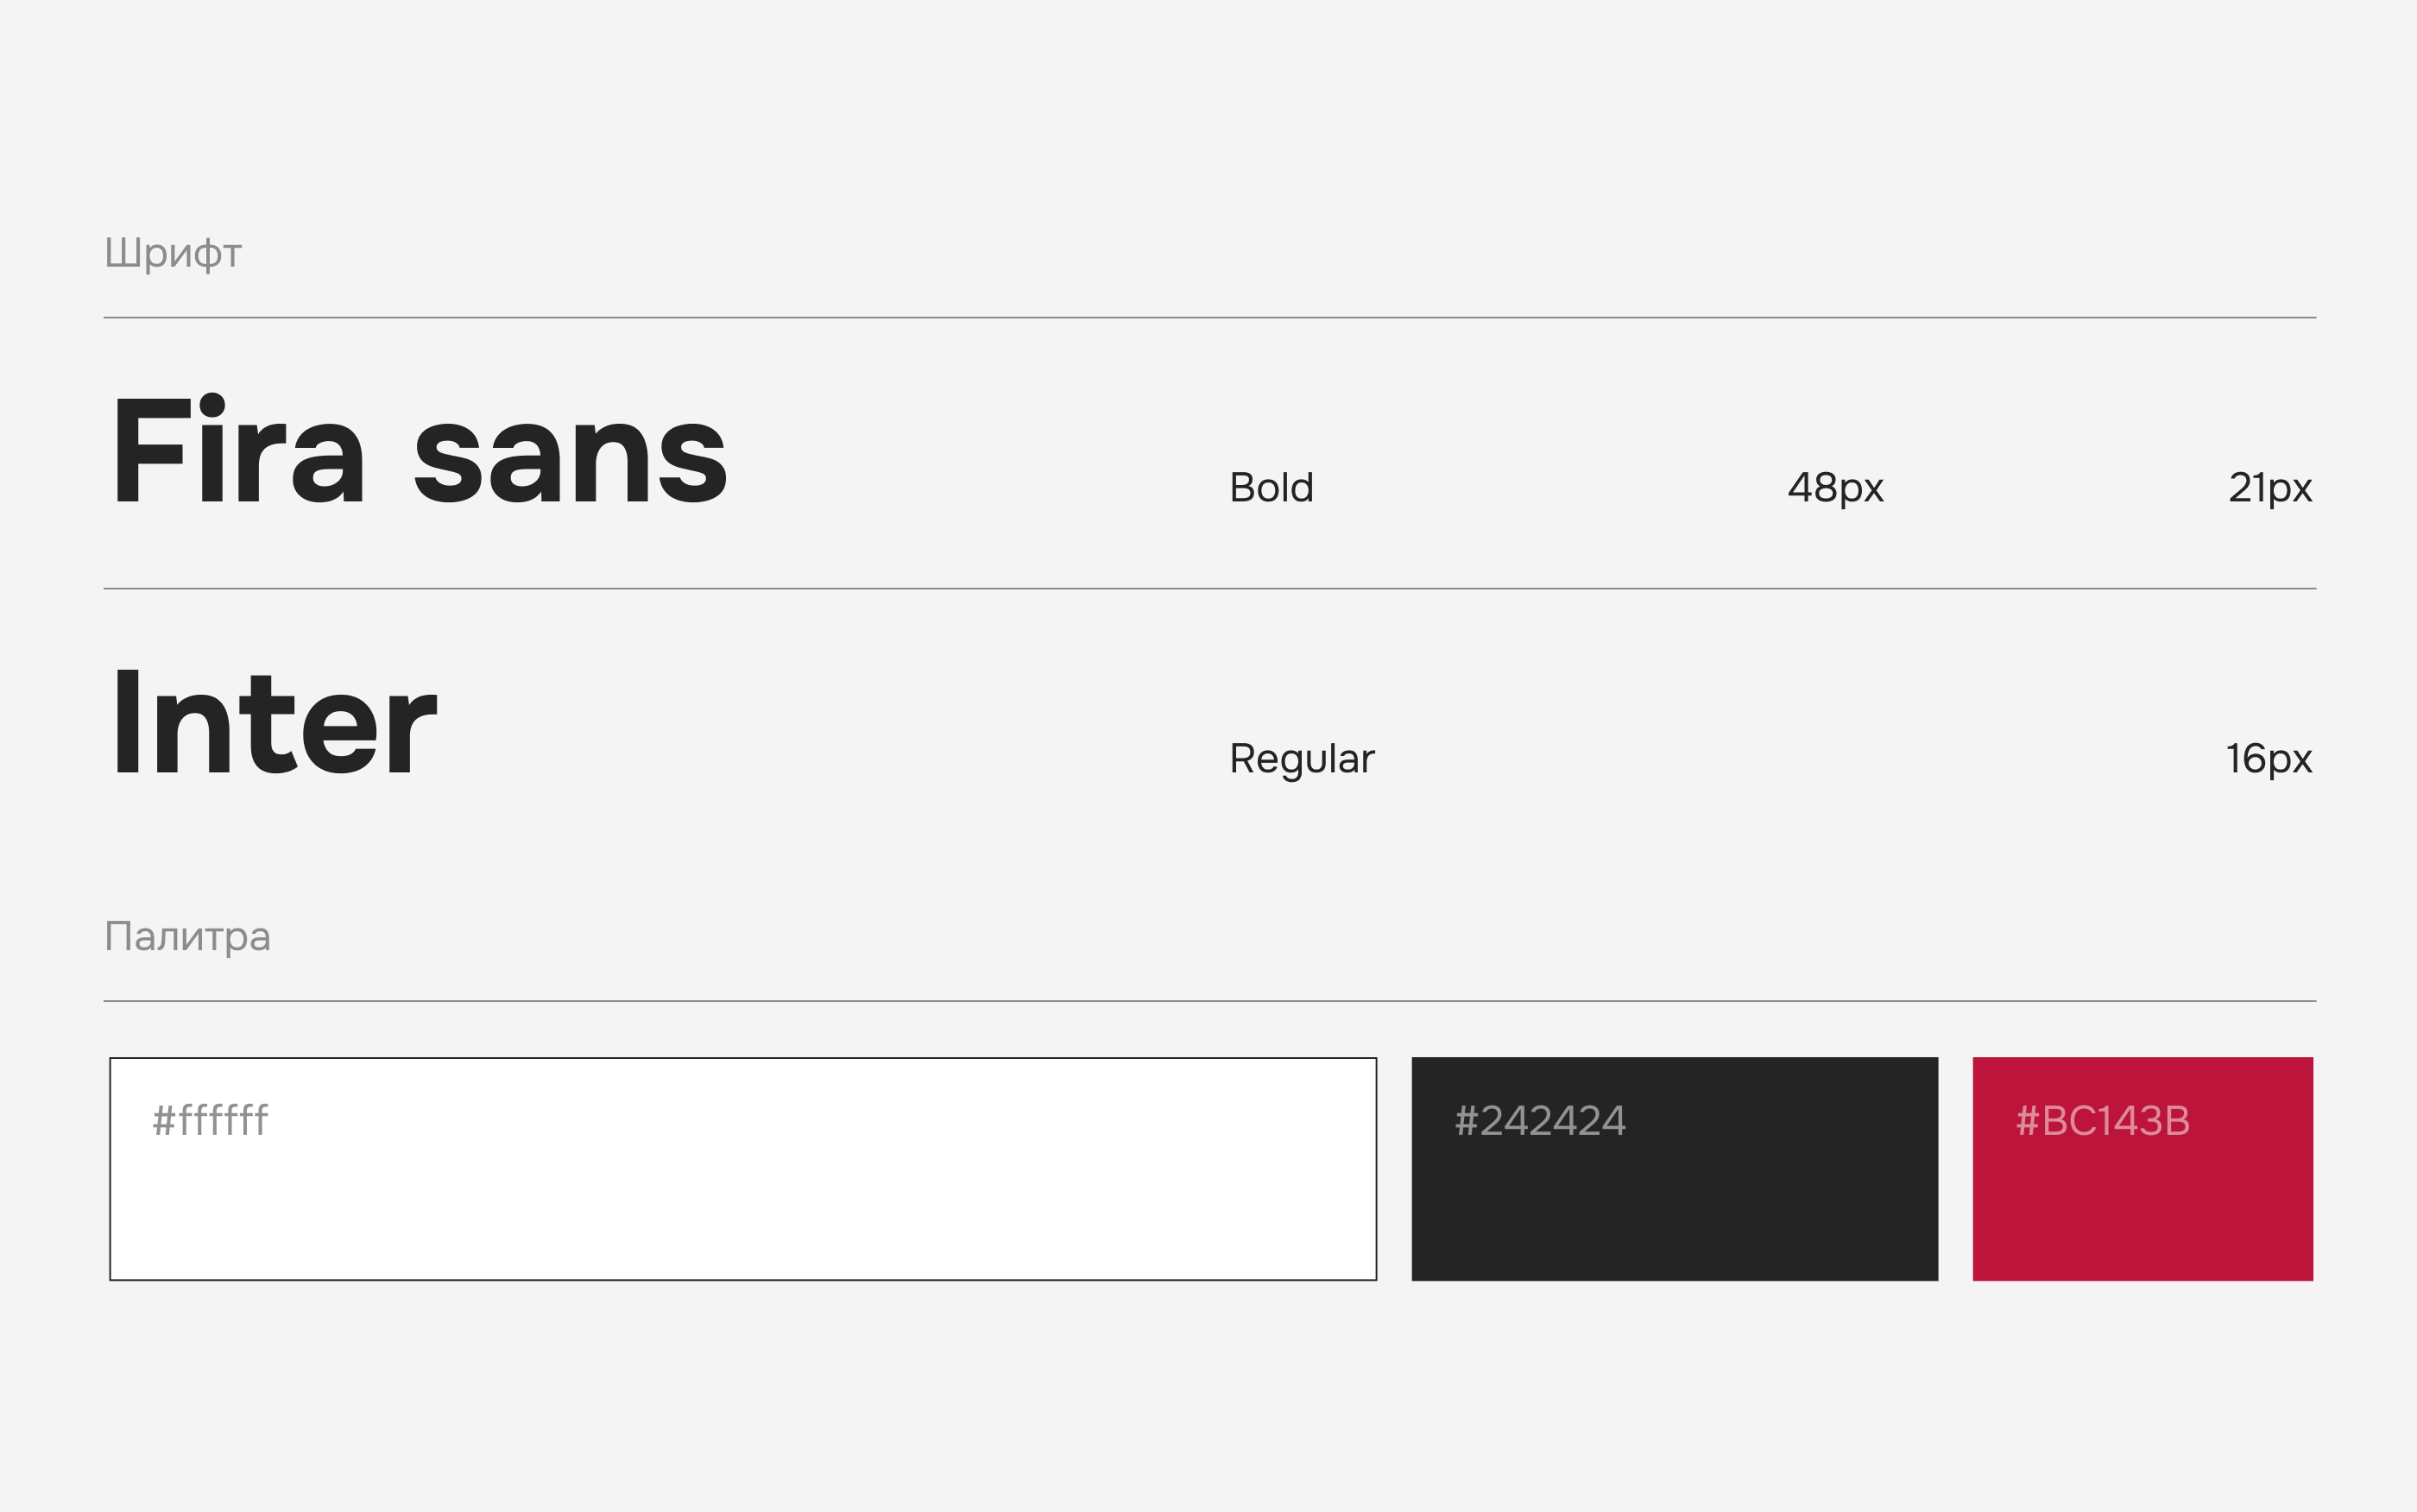Pick the crimson red color swatch

click(x=2142, y=1200)
